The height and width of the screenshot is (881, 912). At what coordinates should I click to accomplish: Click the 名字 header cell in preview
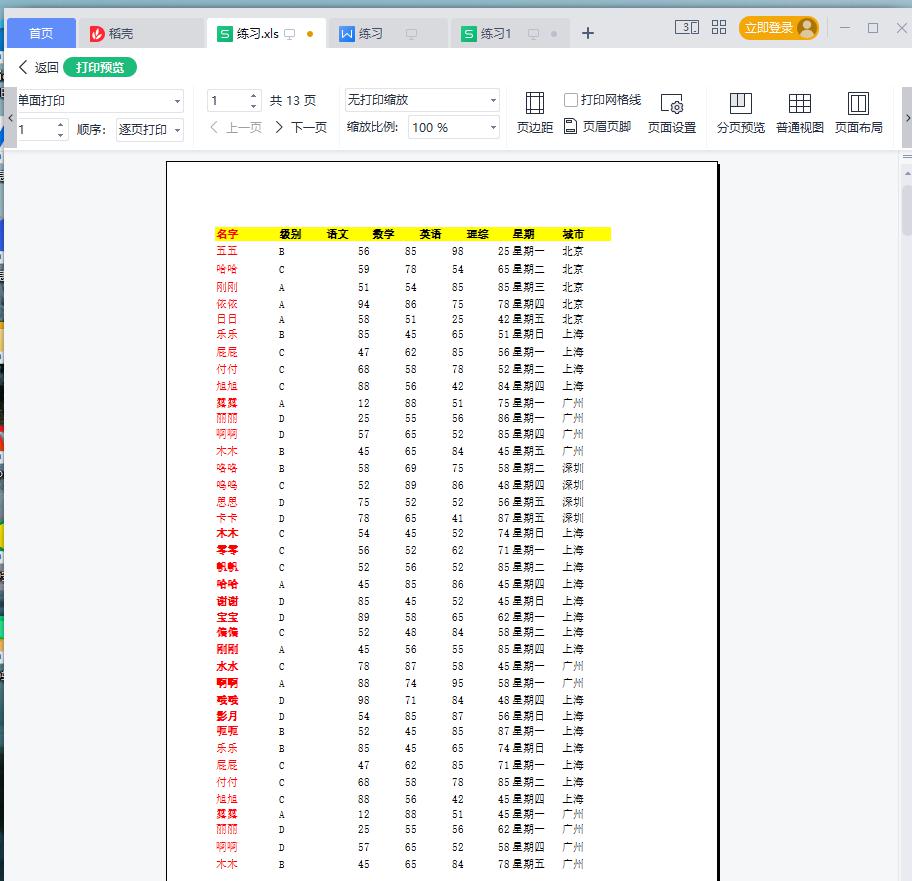(227, 234)
